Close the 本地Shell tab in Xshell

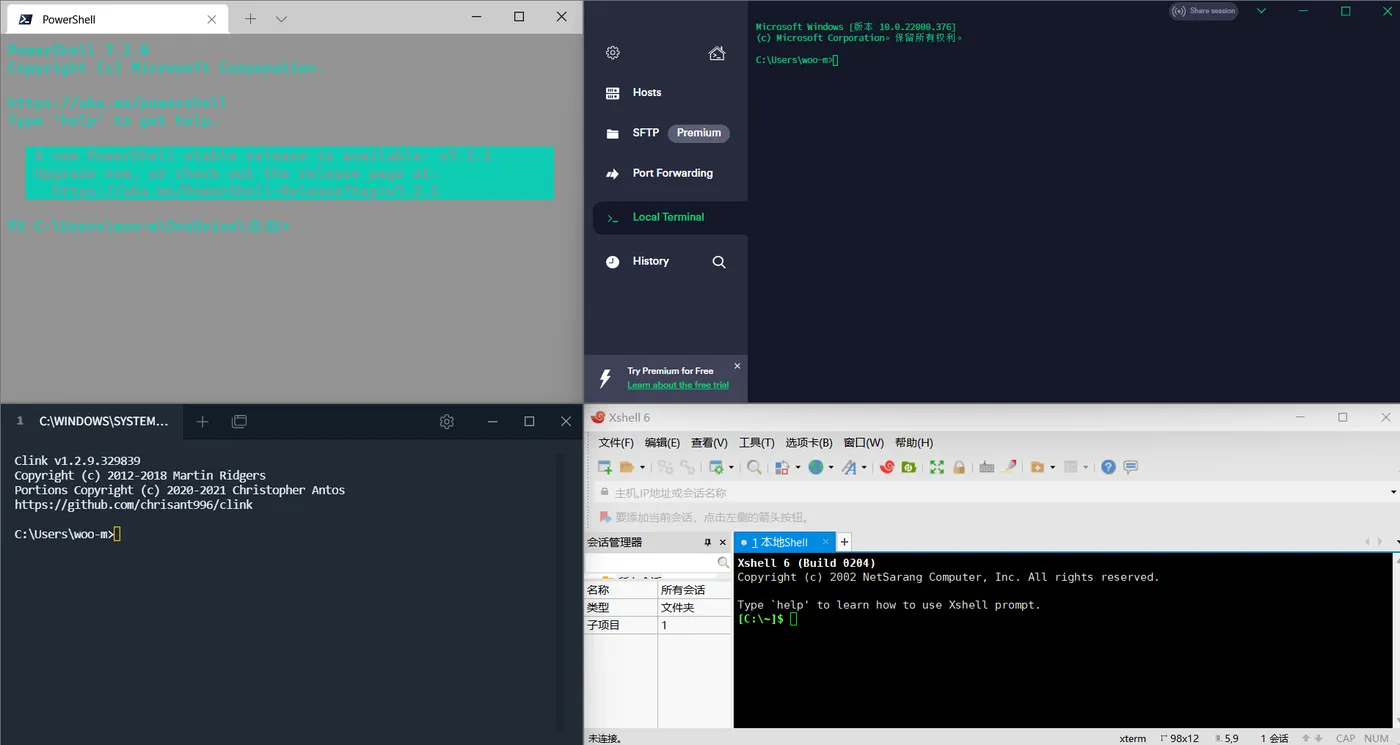(x=826, y=542)
